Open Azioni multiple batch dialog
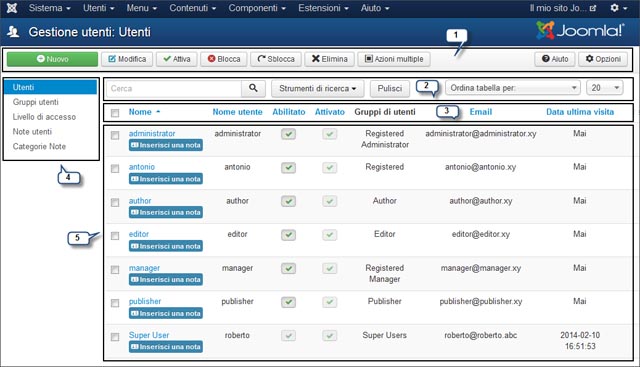This screenshot has height=367, width=640. (394, 59)
